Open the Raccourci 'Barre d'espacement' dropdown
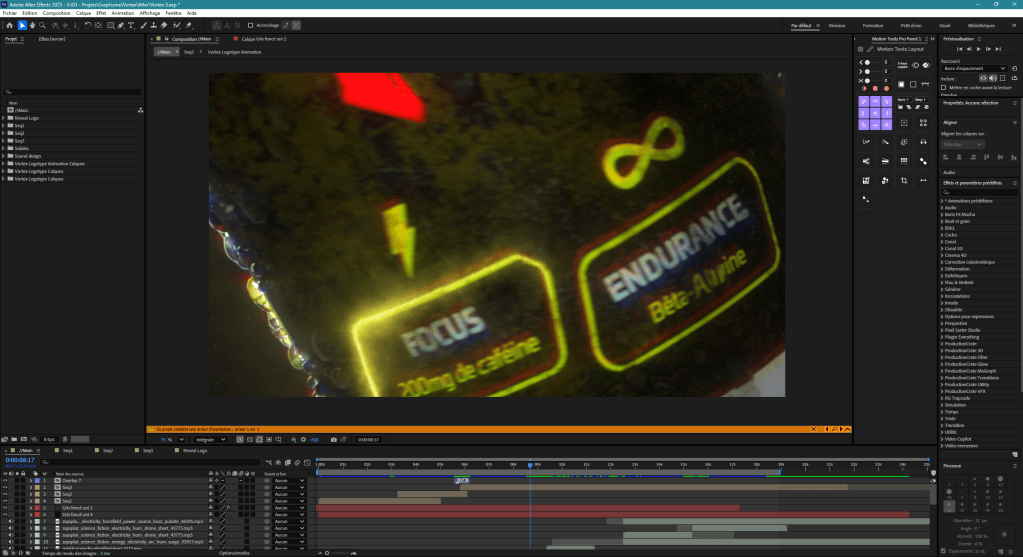This screenshot has height=557, width=1023. click(x=977, y=68)
